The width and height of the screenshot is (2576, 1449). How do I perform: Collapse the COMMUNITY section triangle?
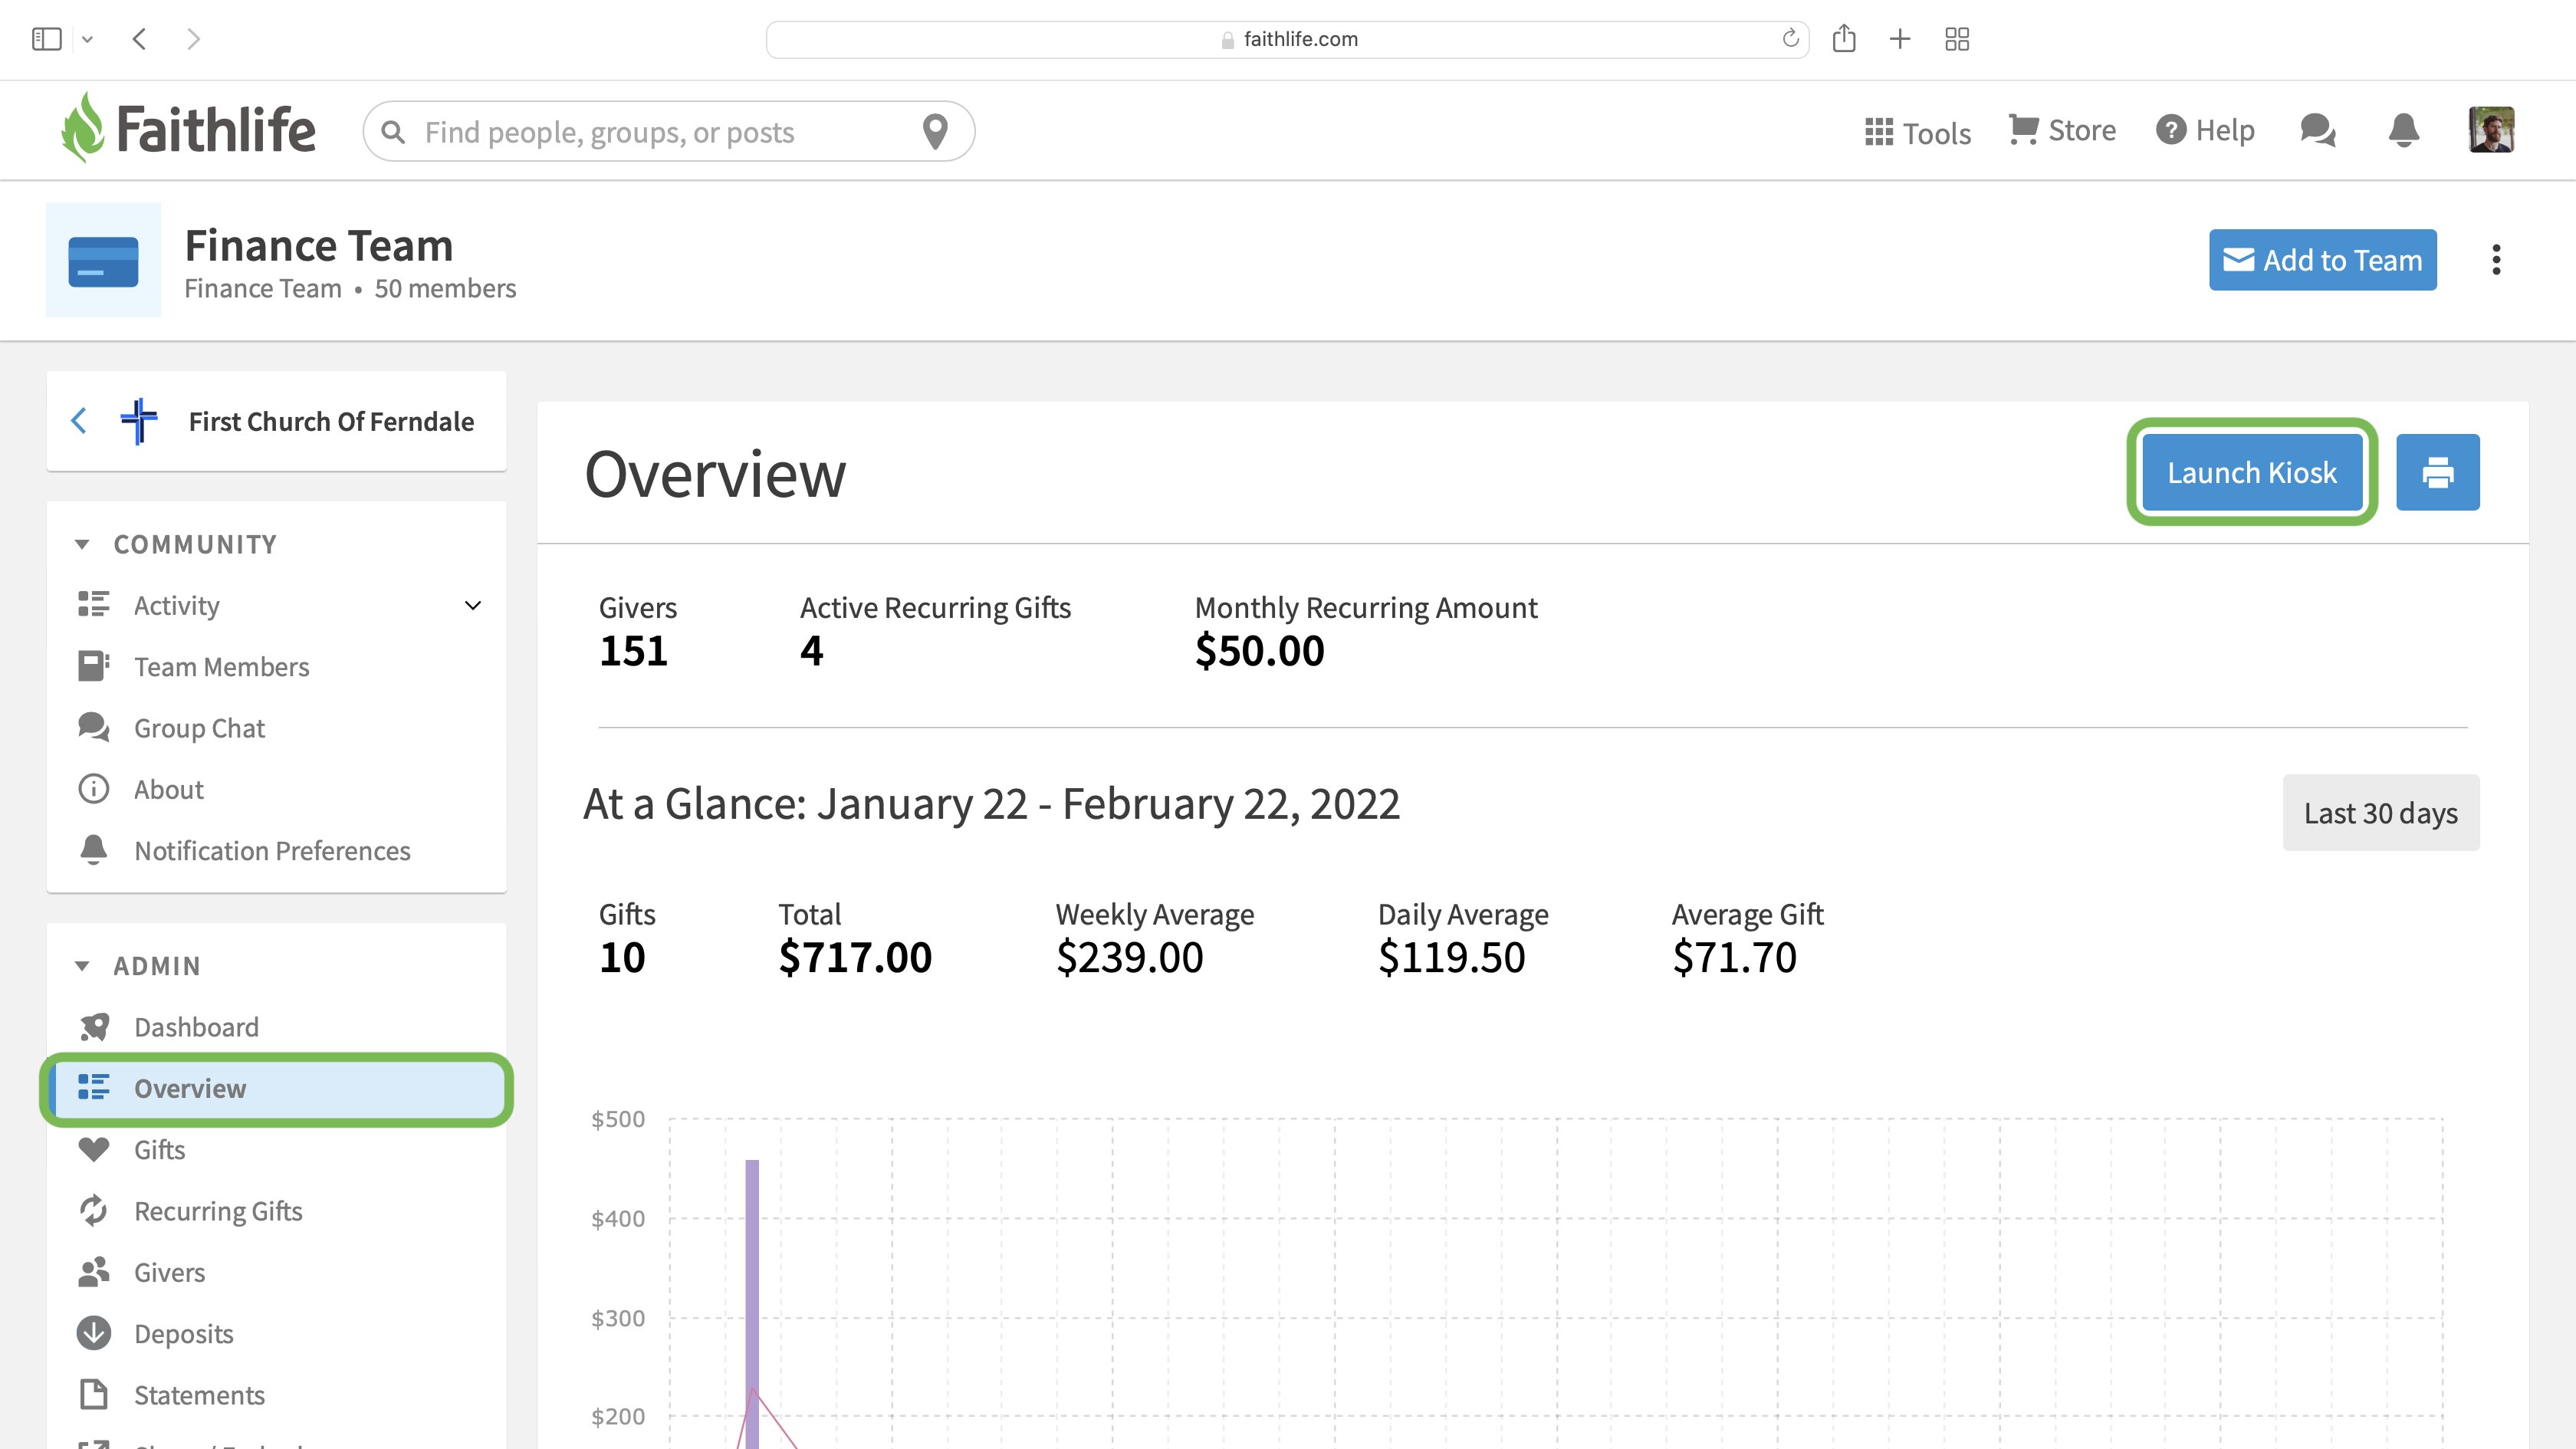(x=82, y=544)
